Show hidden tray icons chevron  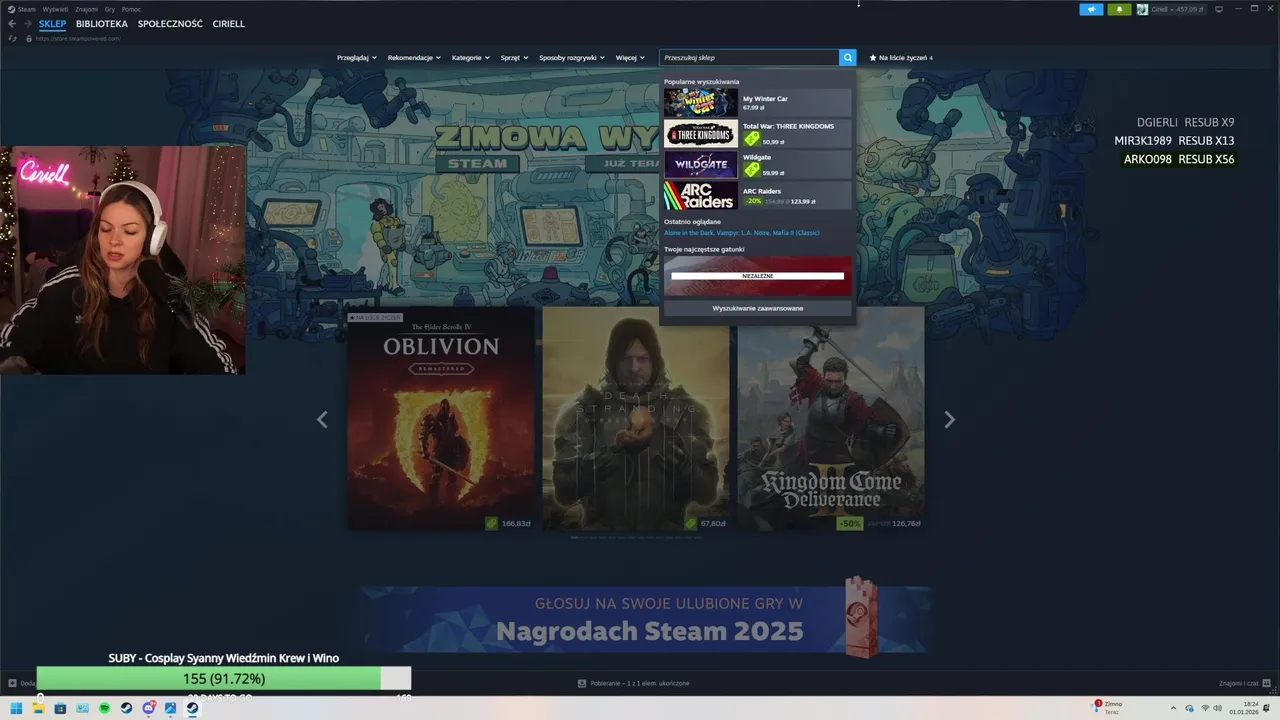click(1175, 708)
